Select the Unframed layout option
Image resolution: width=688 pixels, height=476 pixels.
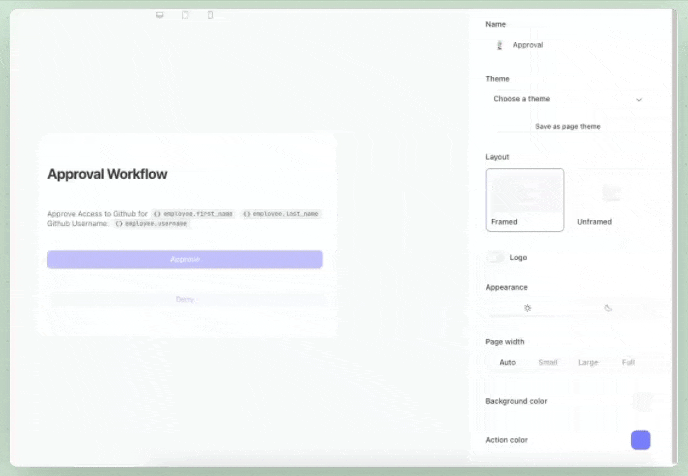point(611,200)
